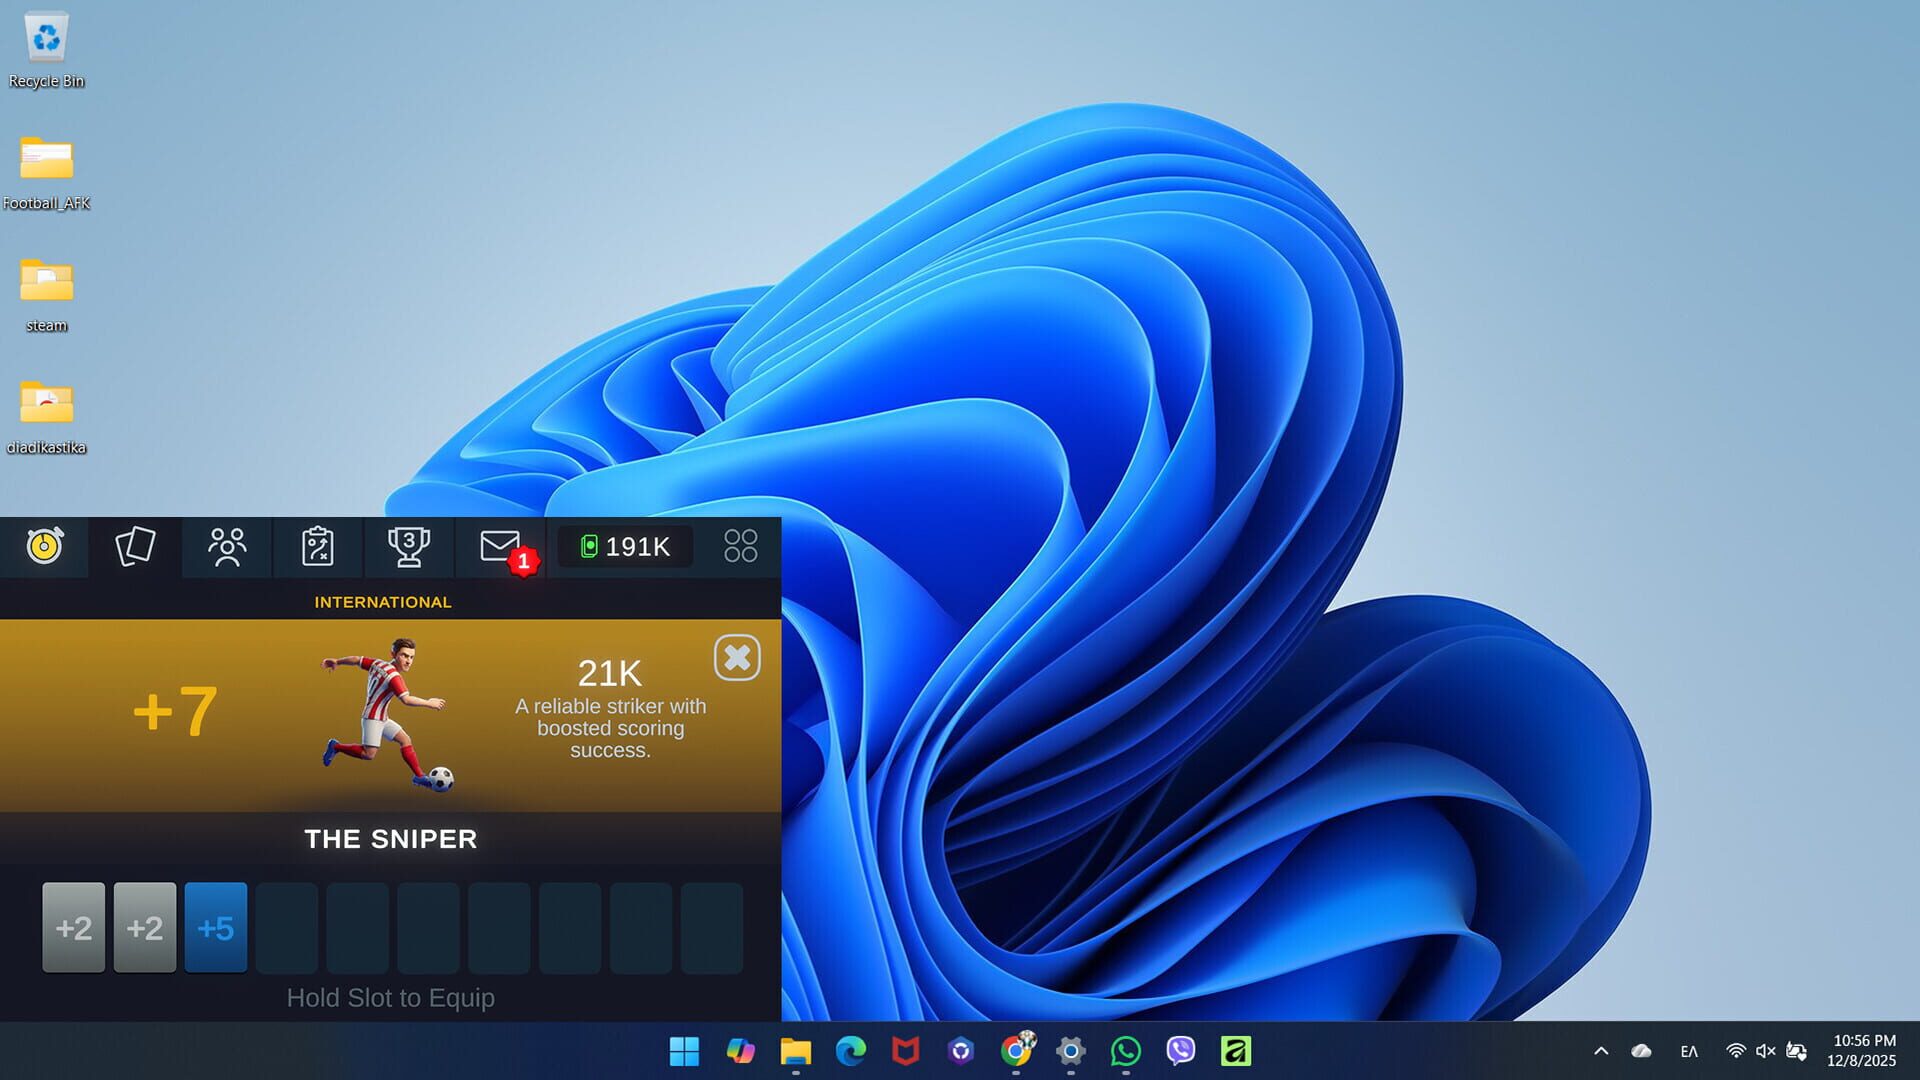Select the stopwatch timer tab
This screenshot has height=1080, width=1920.
(44, 547)
